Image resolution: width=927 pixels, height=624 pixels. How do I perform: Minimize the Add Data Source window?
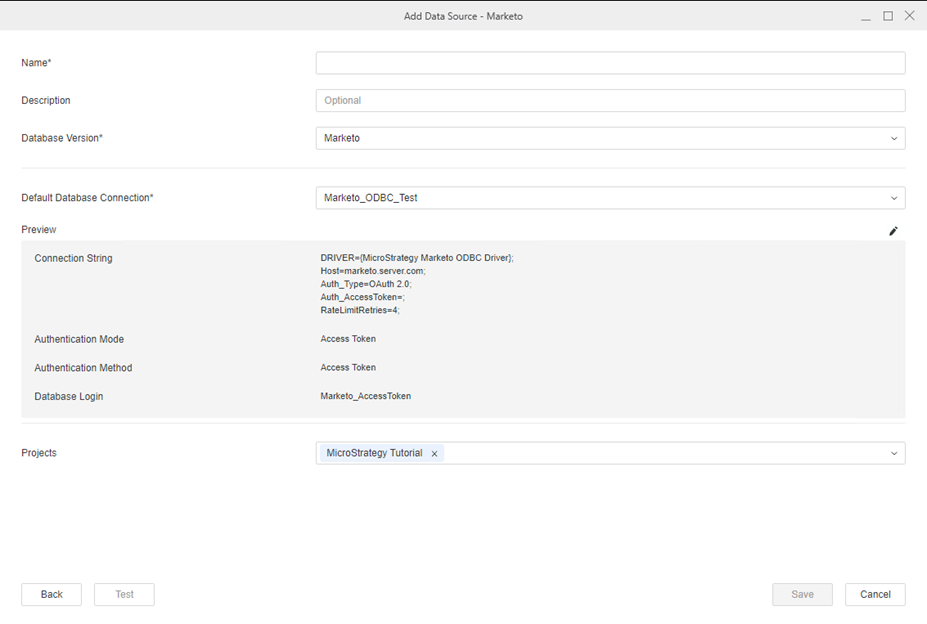point(864,16)
